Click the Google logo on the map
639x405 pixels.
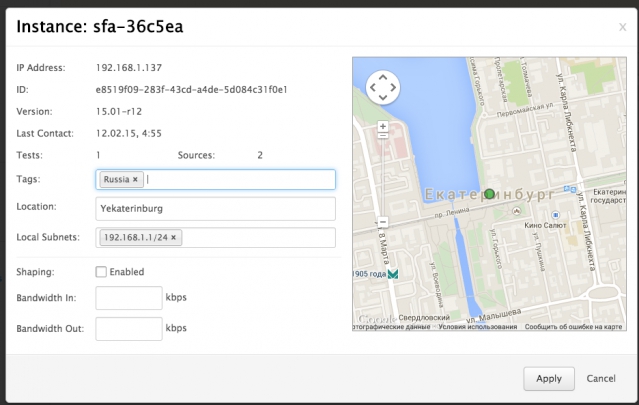[377, 319]
